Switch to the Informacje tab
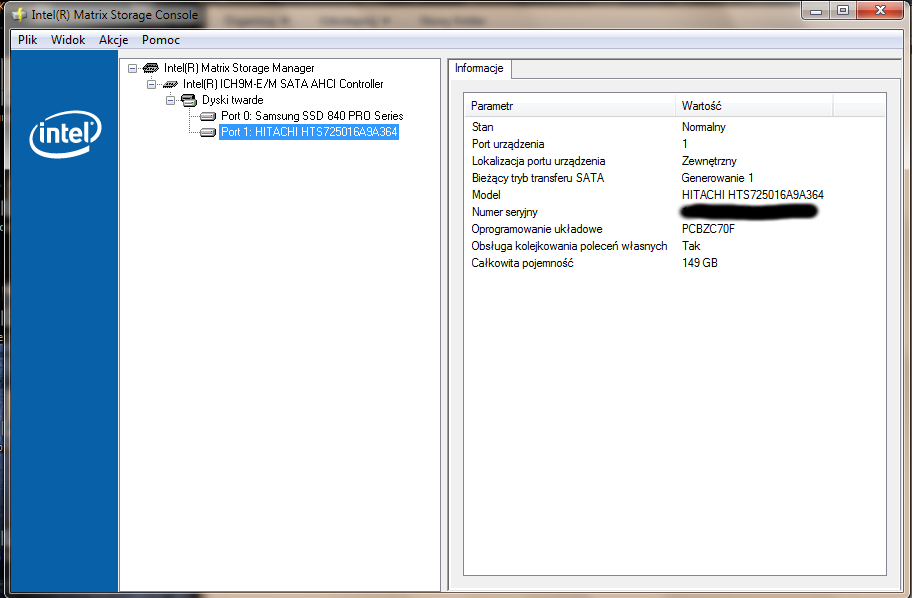This screenshot has height=598, width=912. coord(479,68)
